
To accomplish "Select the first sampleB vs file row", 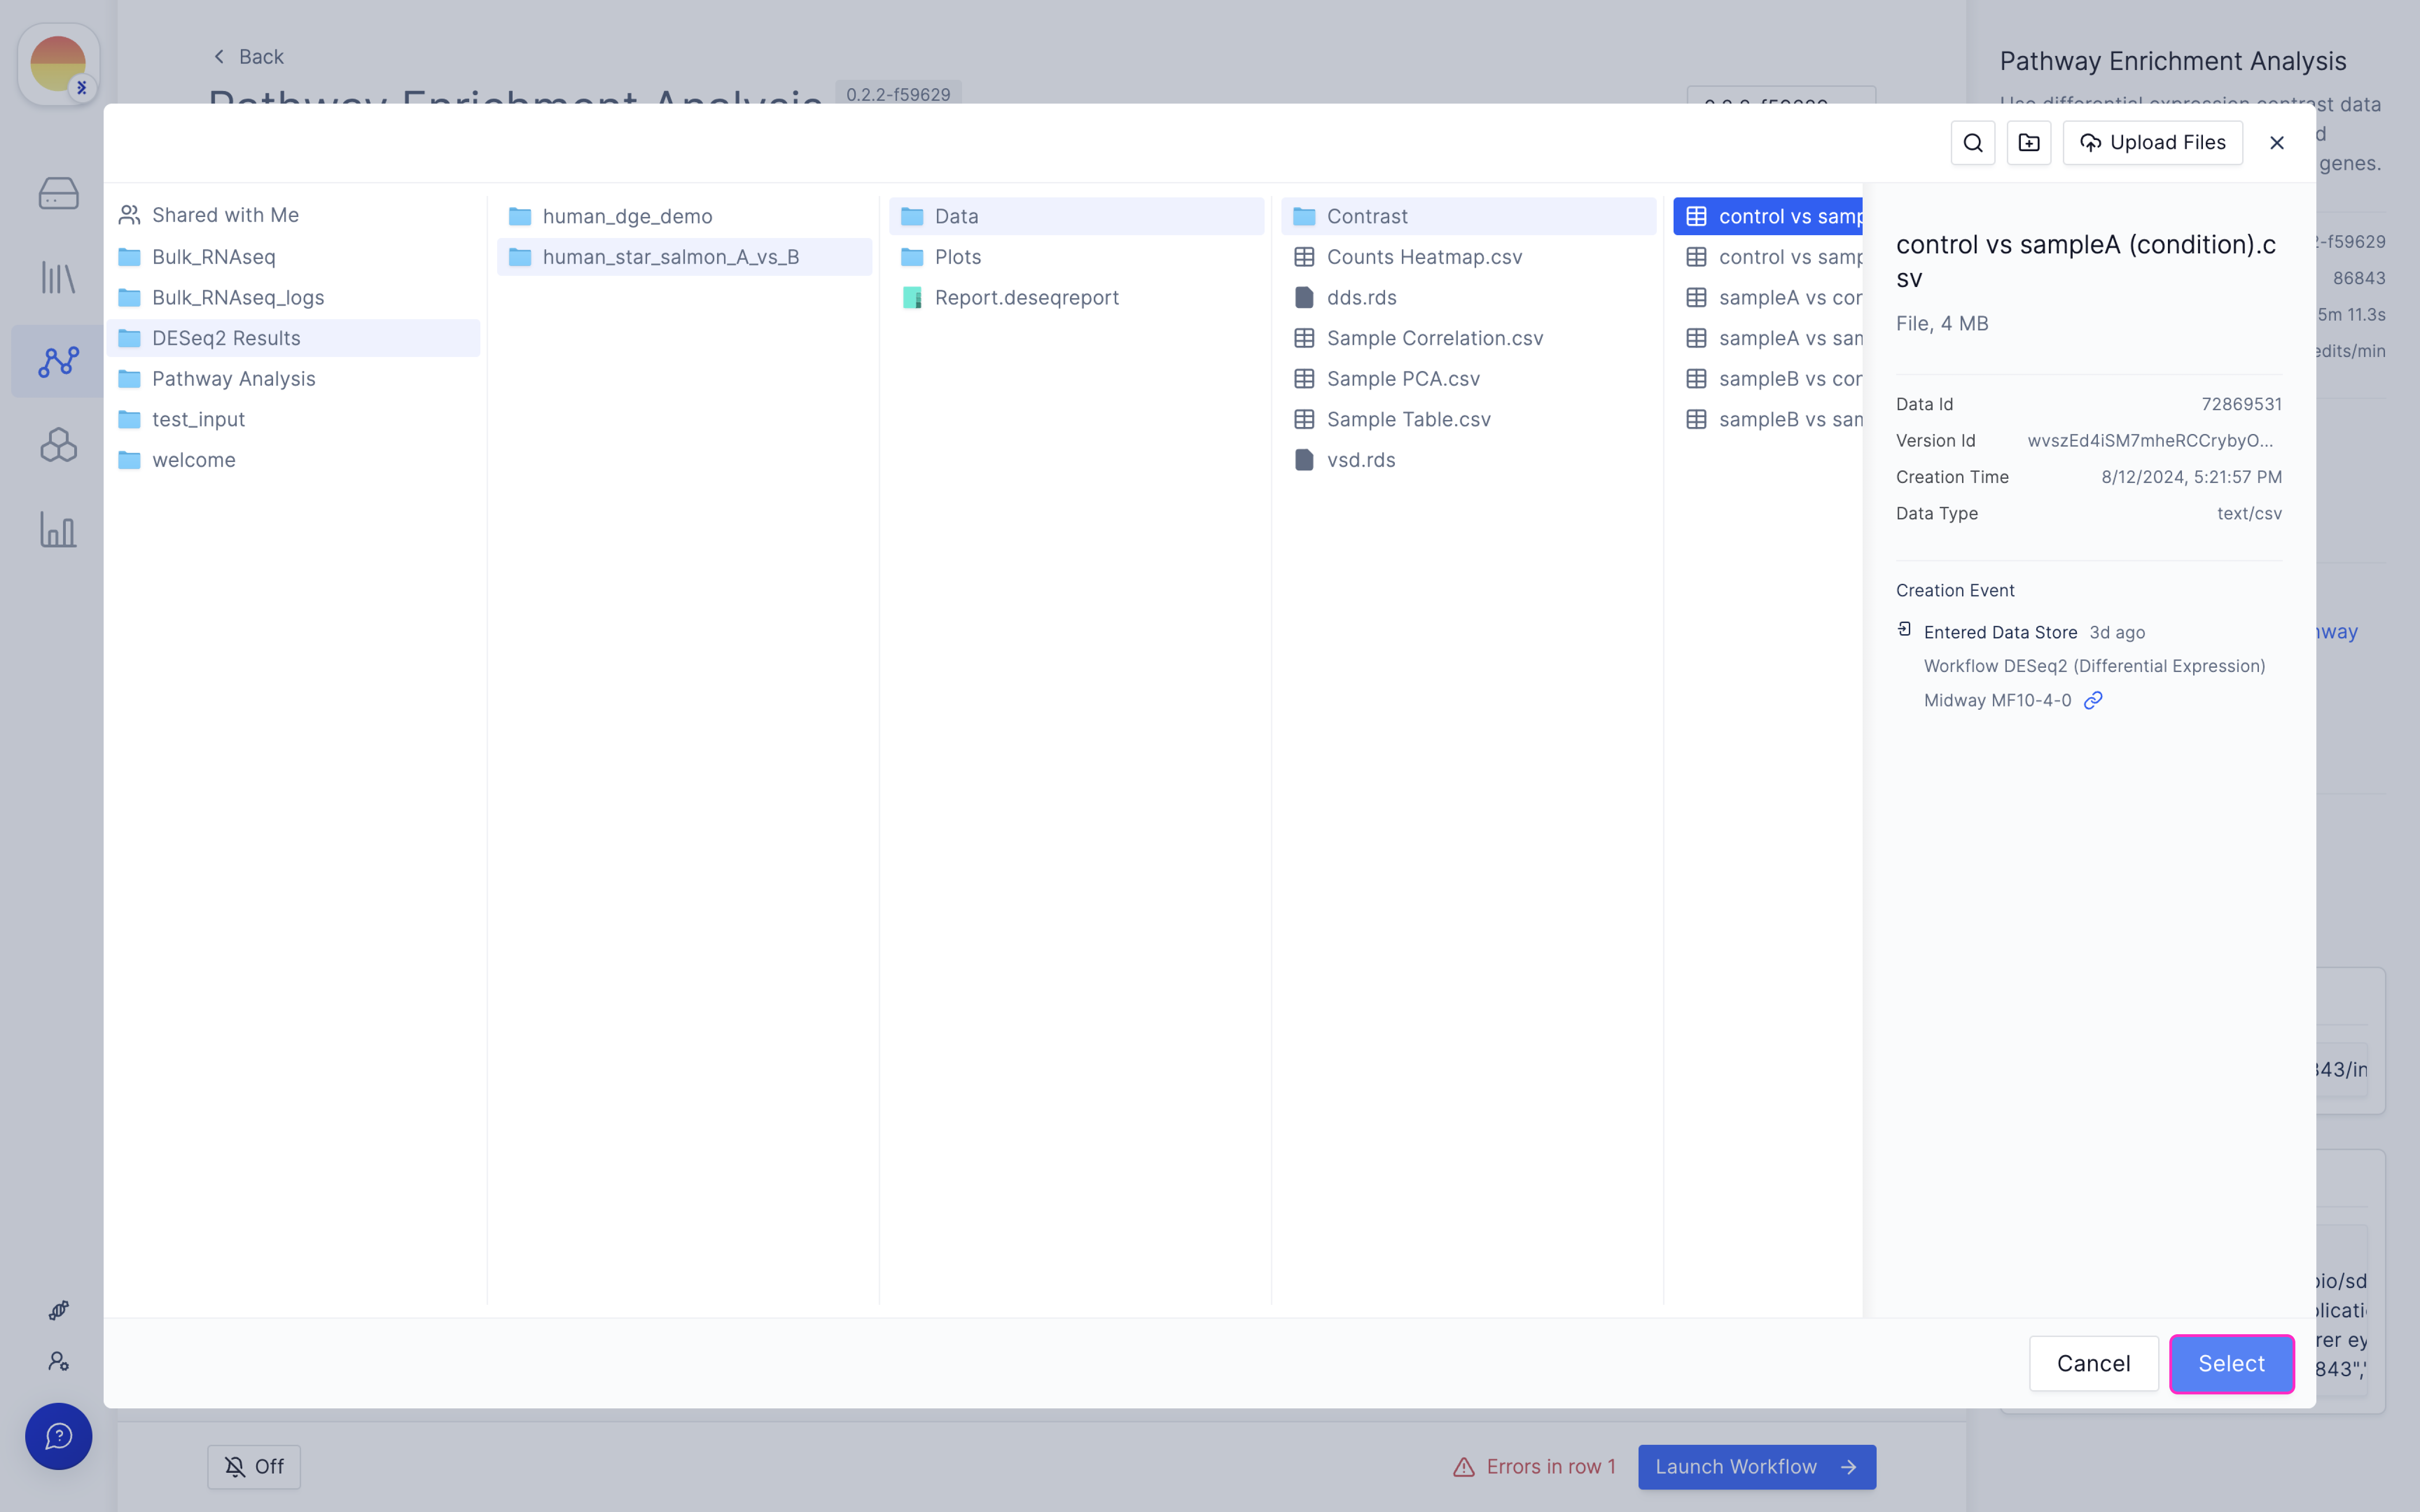I will point(1768,379).
